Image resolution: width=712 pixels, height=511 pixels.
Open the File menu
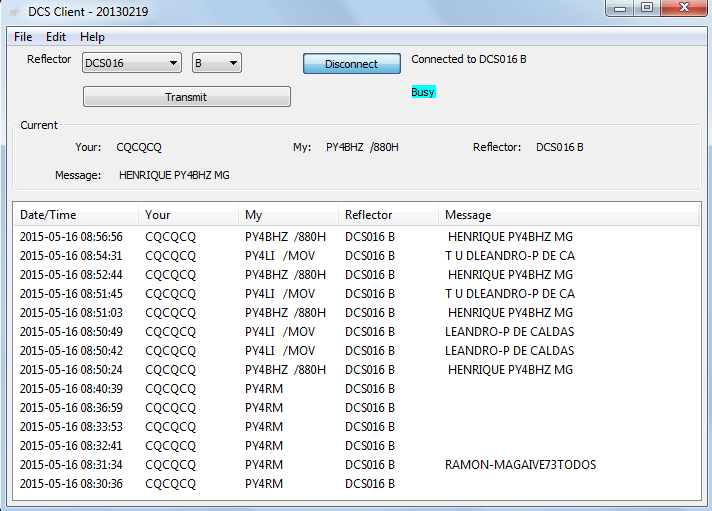tap(23, 37)
